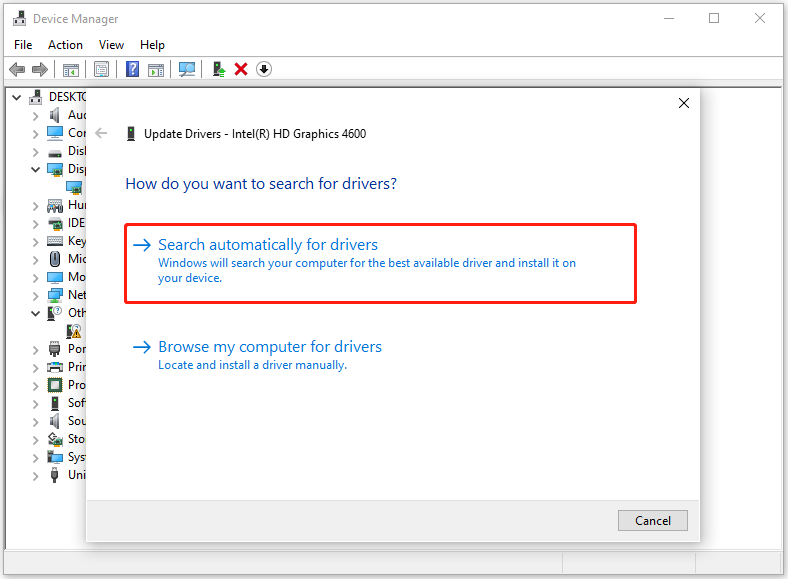
Task: Select the Print queues printer icon
Action: (55, 367)
